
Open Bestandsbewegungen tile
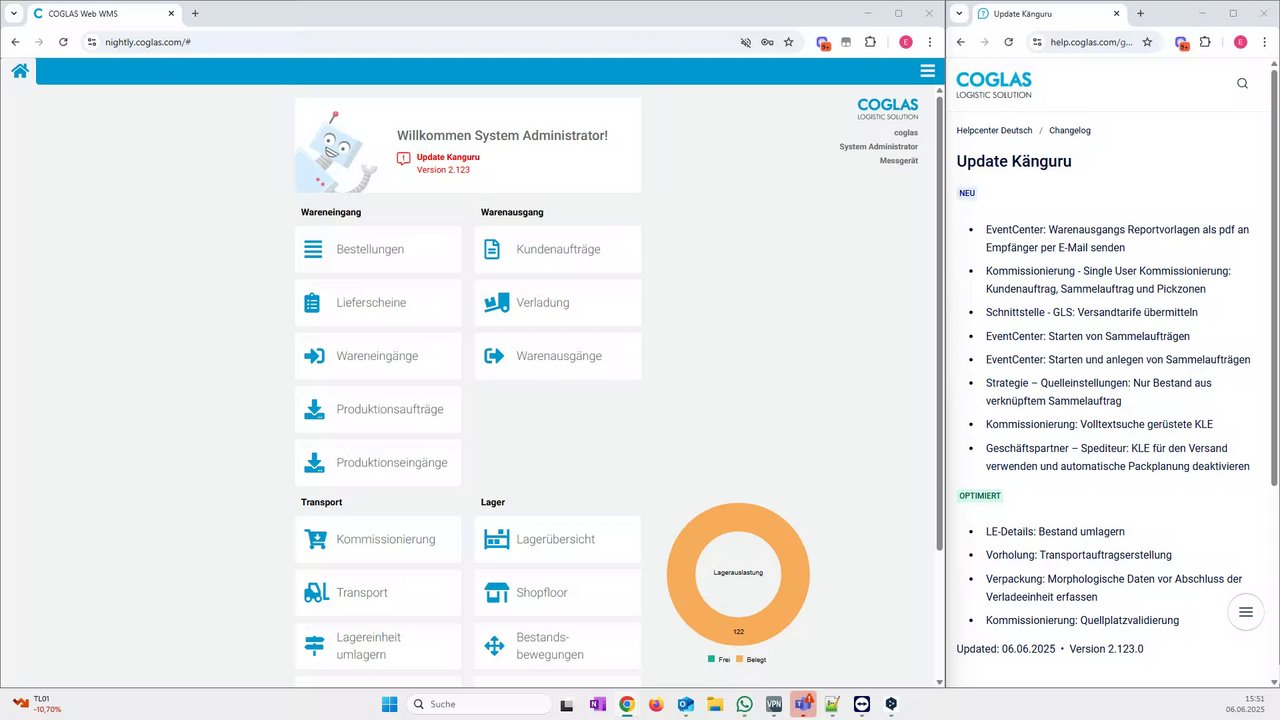pos(558,646)
